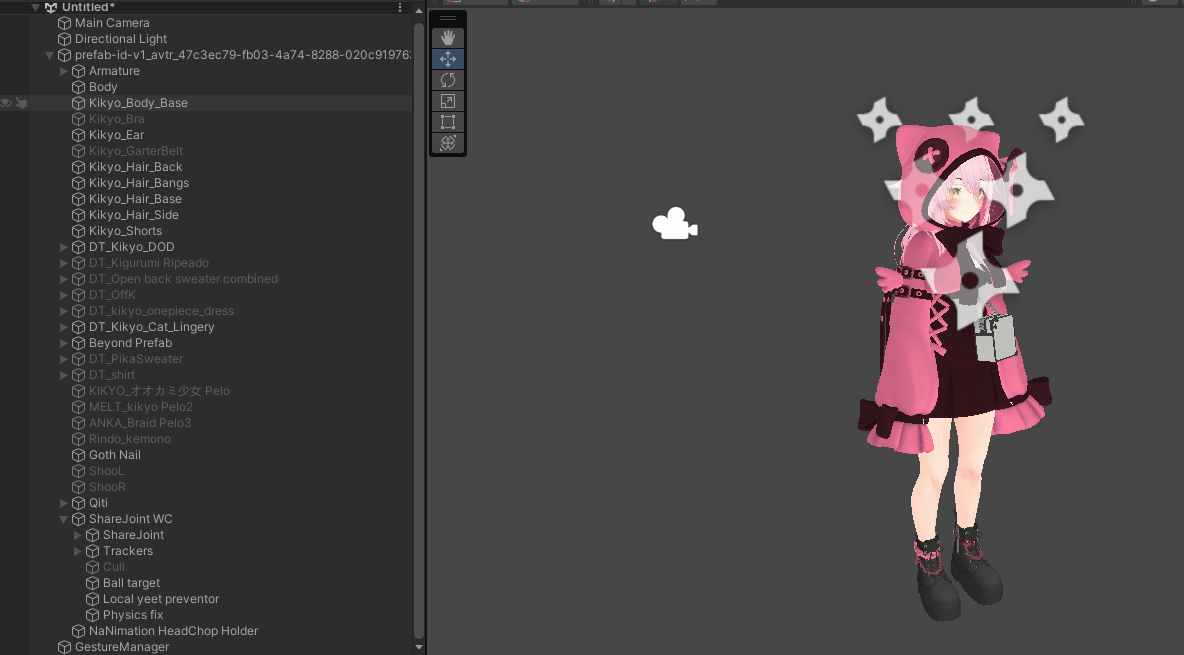Toggle picking hand icon for Kikyo_Body_Base
Screen dimensions: 1184x655
[x=21, y=103]
